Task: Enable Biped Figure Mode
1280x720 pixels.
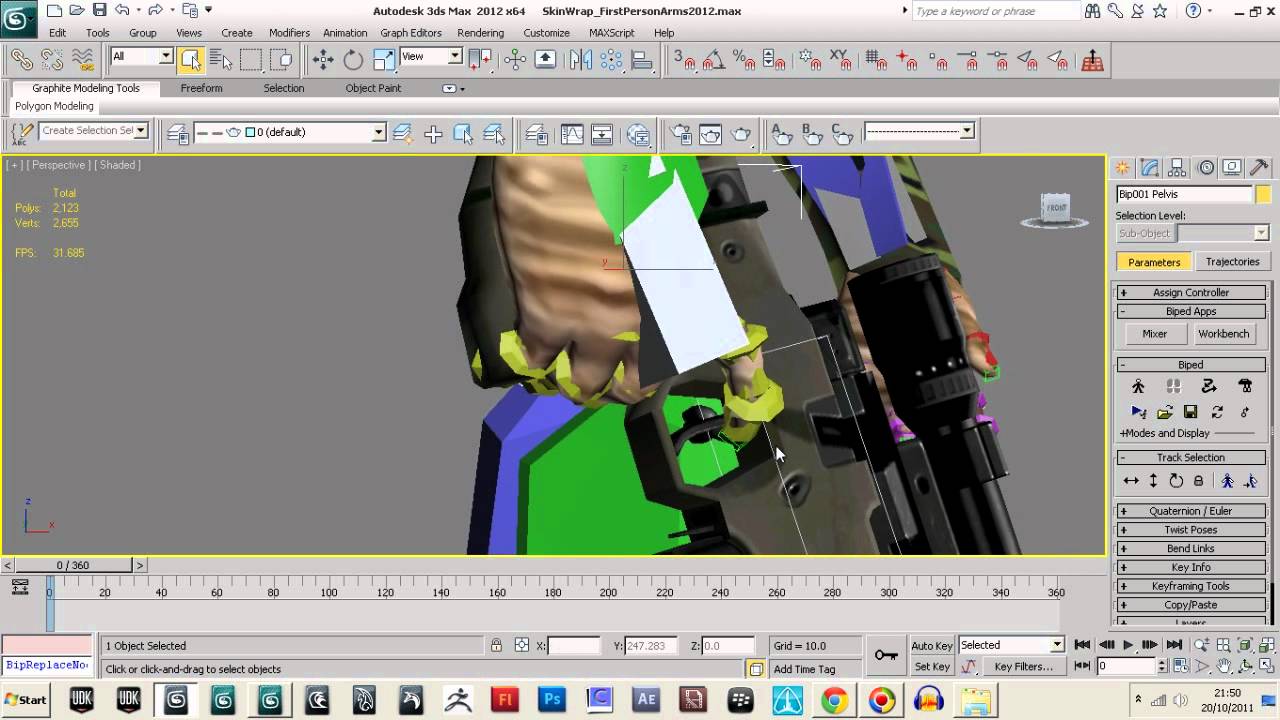Action: pyautogui.click(x=1138, y=386)
